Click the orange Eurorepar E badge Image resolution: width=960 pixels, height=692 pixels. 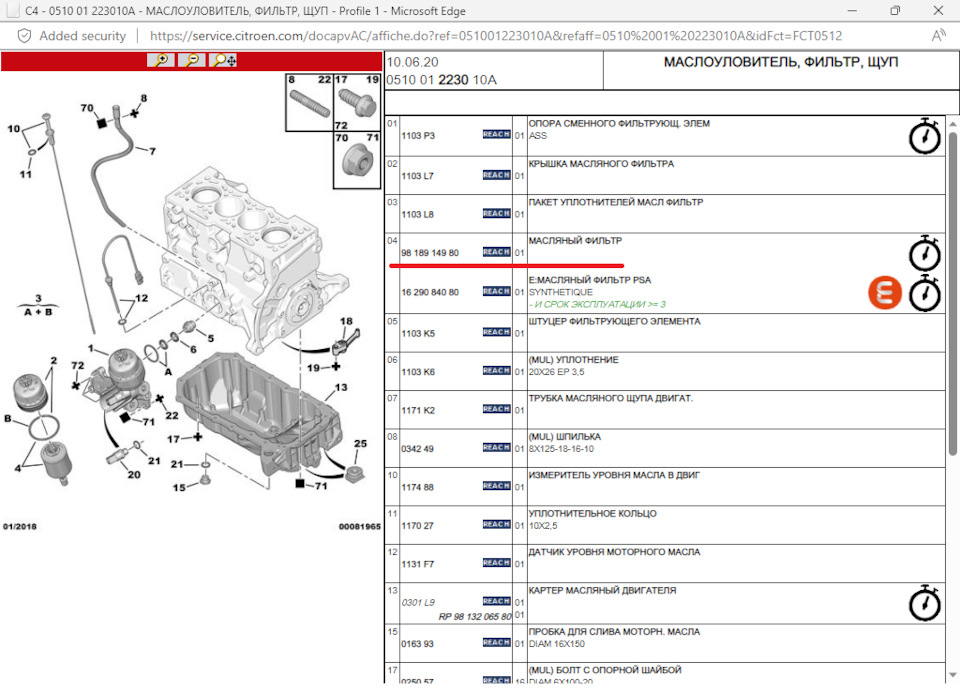coord(885,293)
